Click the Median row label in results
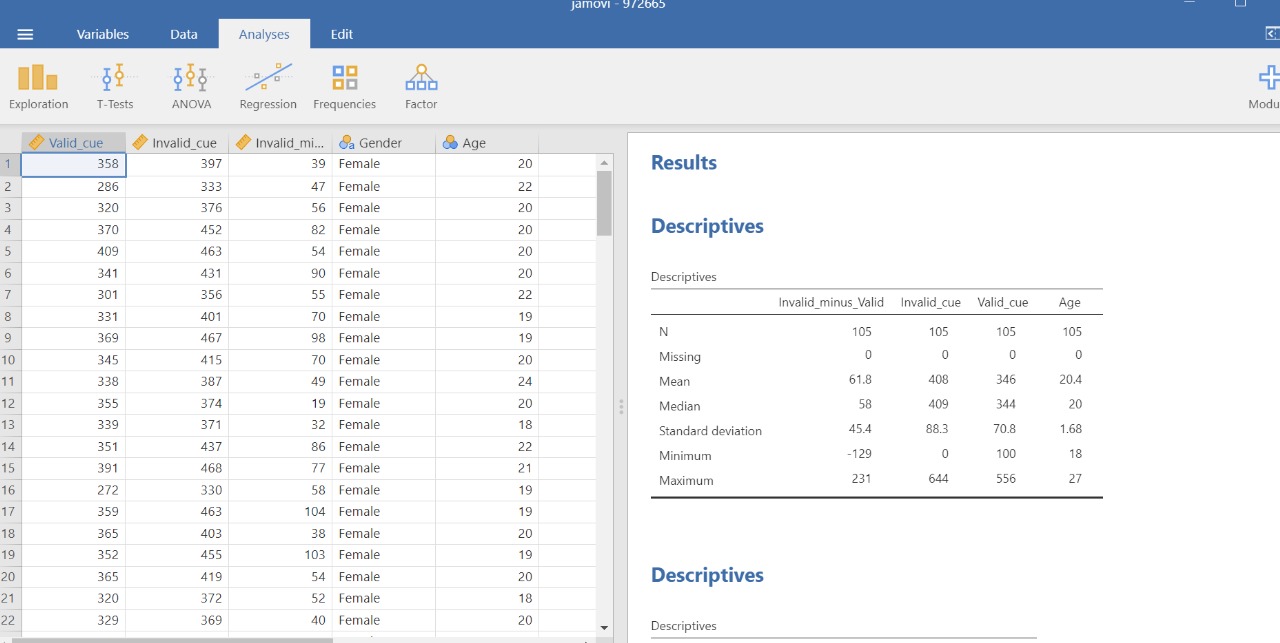Viewport: 1280px width, 643px height. [680, 406]
